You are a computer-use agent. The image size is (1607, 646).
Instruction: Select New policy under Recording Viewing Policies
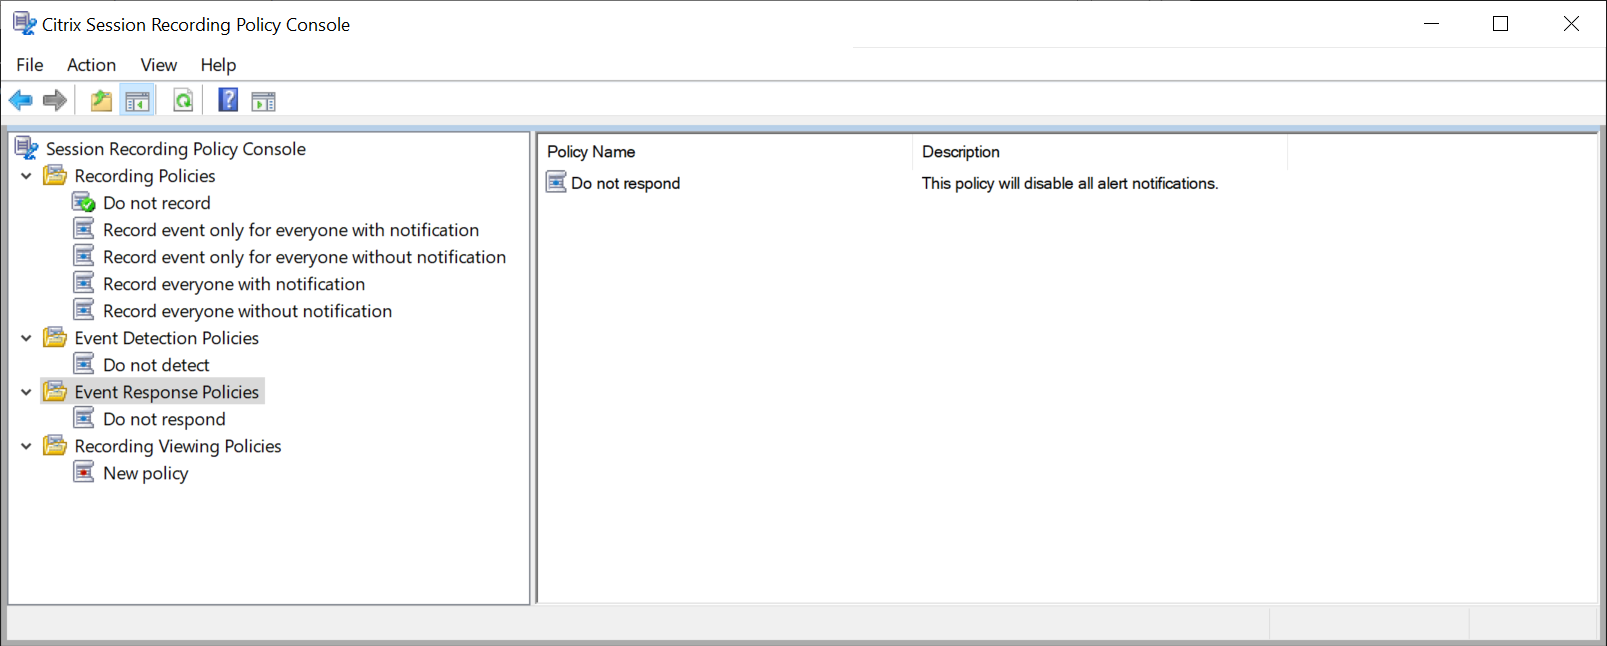click(x=145, y=473)
